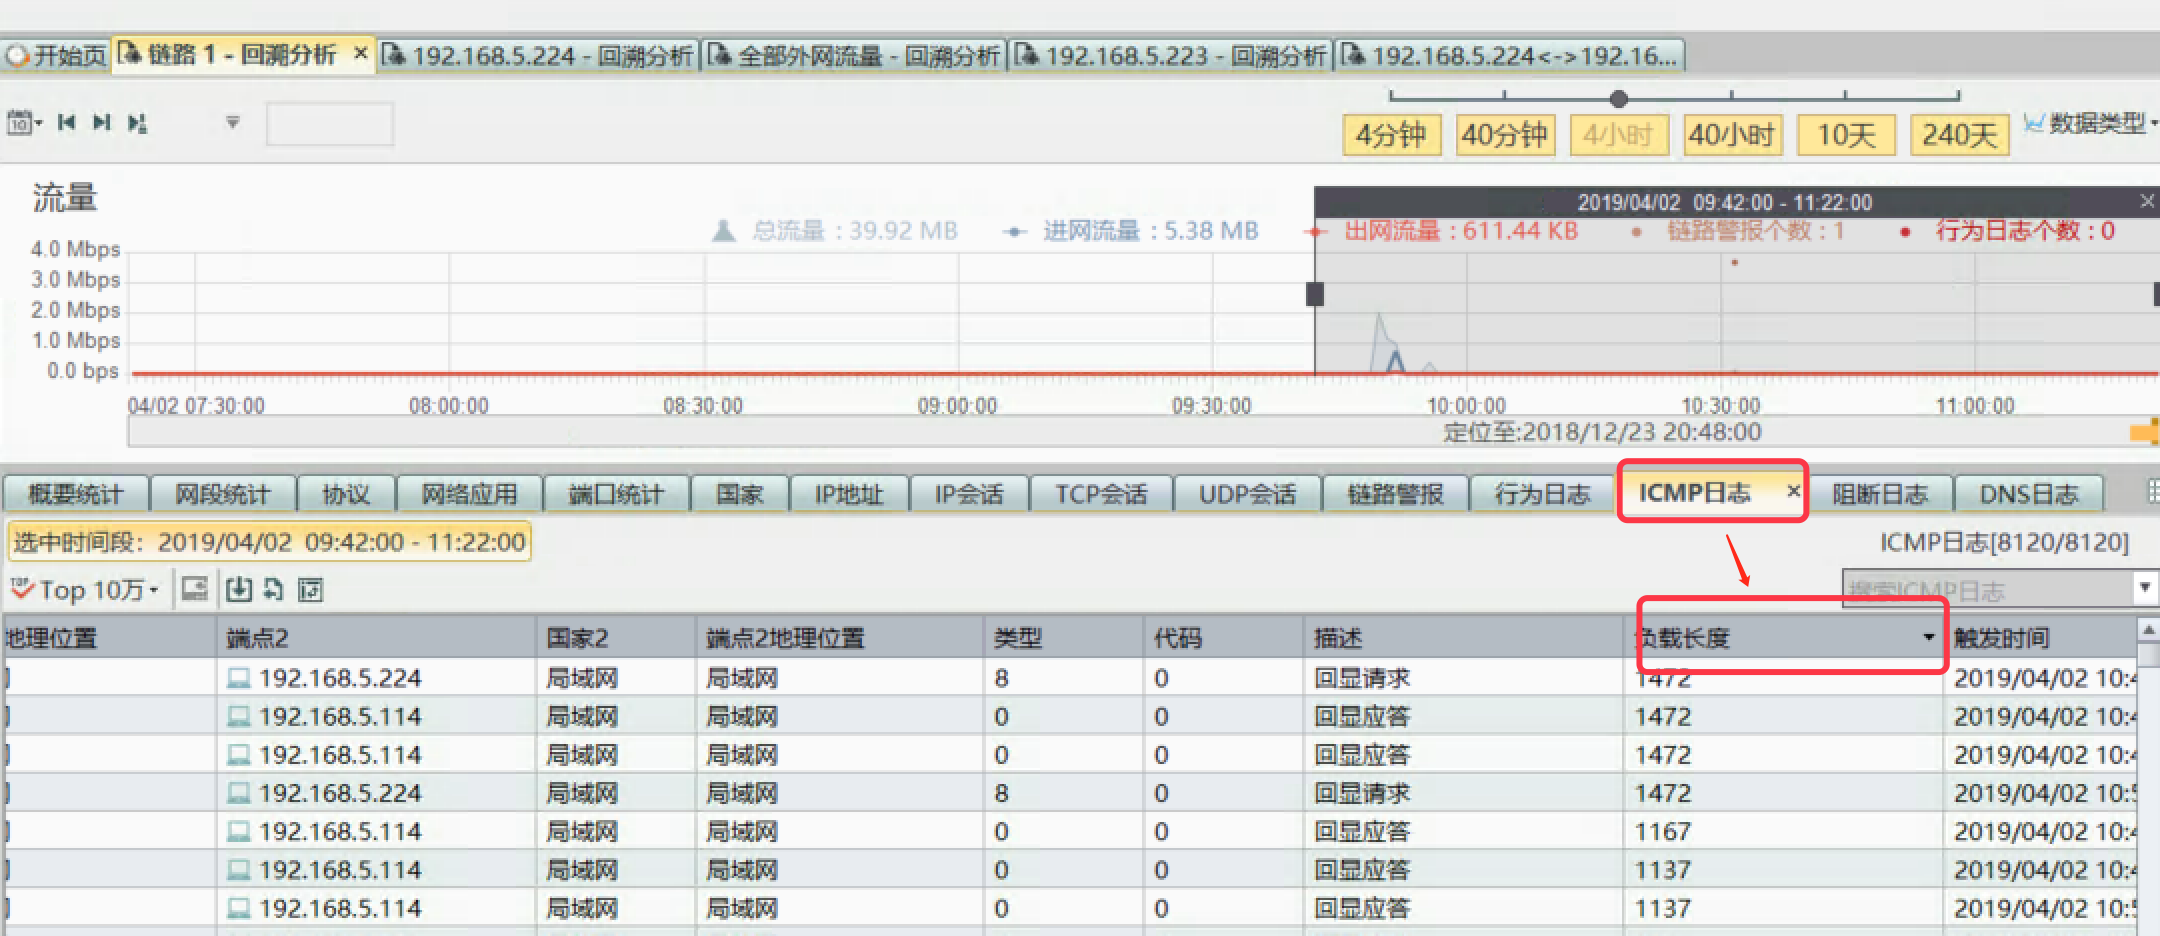Image resolution: width=2160 pixels, height=936 pixels.
Task: Click the skip-to-latest time icon
Action: (137, 123)
